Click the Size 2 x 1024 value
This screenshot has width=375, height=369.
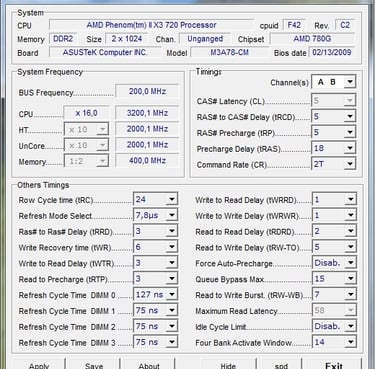(127, 39)
